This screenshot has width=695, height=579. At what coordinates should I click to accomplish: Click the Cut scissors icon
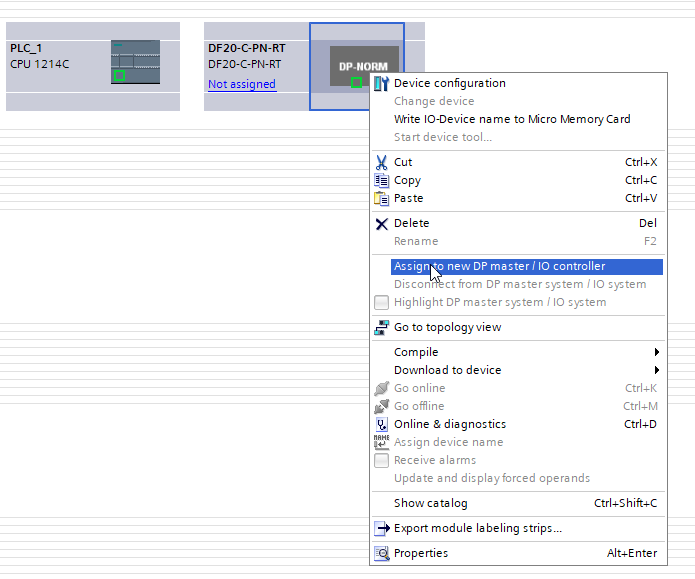tap(381, 162)
